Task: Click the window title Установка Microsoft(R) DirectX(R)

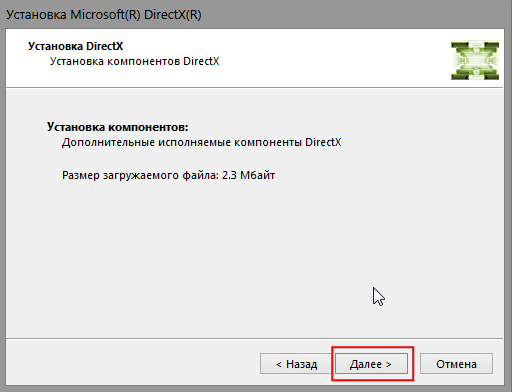Action: click(x=104, y=15)
